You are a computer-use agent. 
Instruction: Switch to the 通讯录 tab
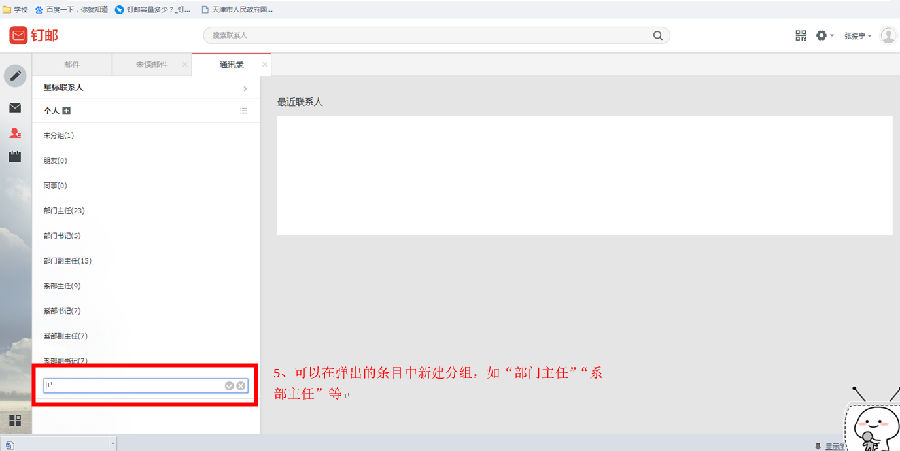tap(232, 64)
